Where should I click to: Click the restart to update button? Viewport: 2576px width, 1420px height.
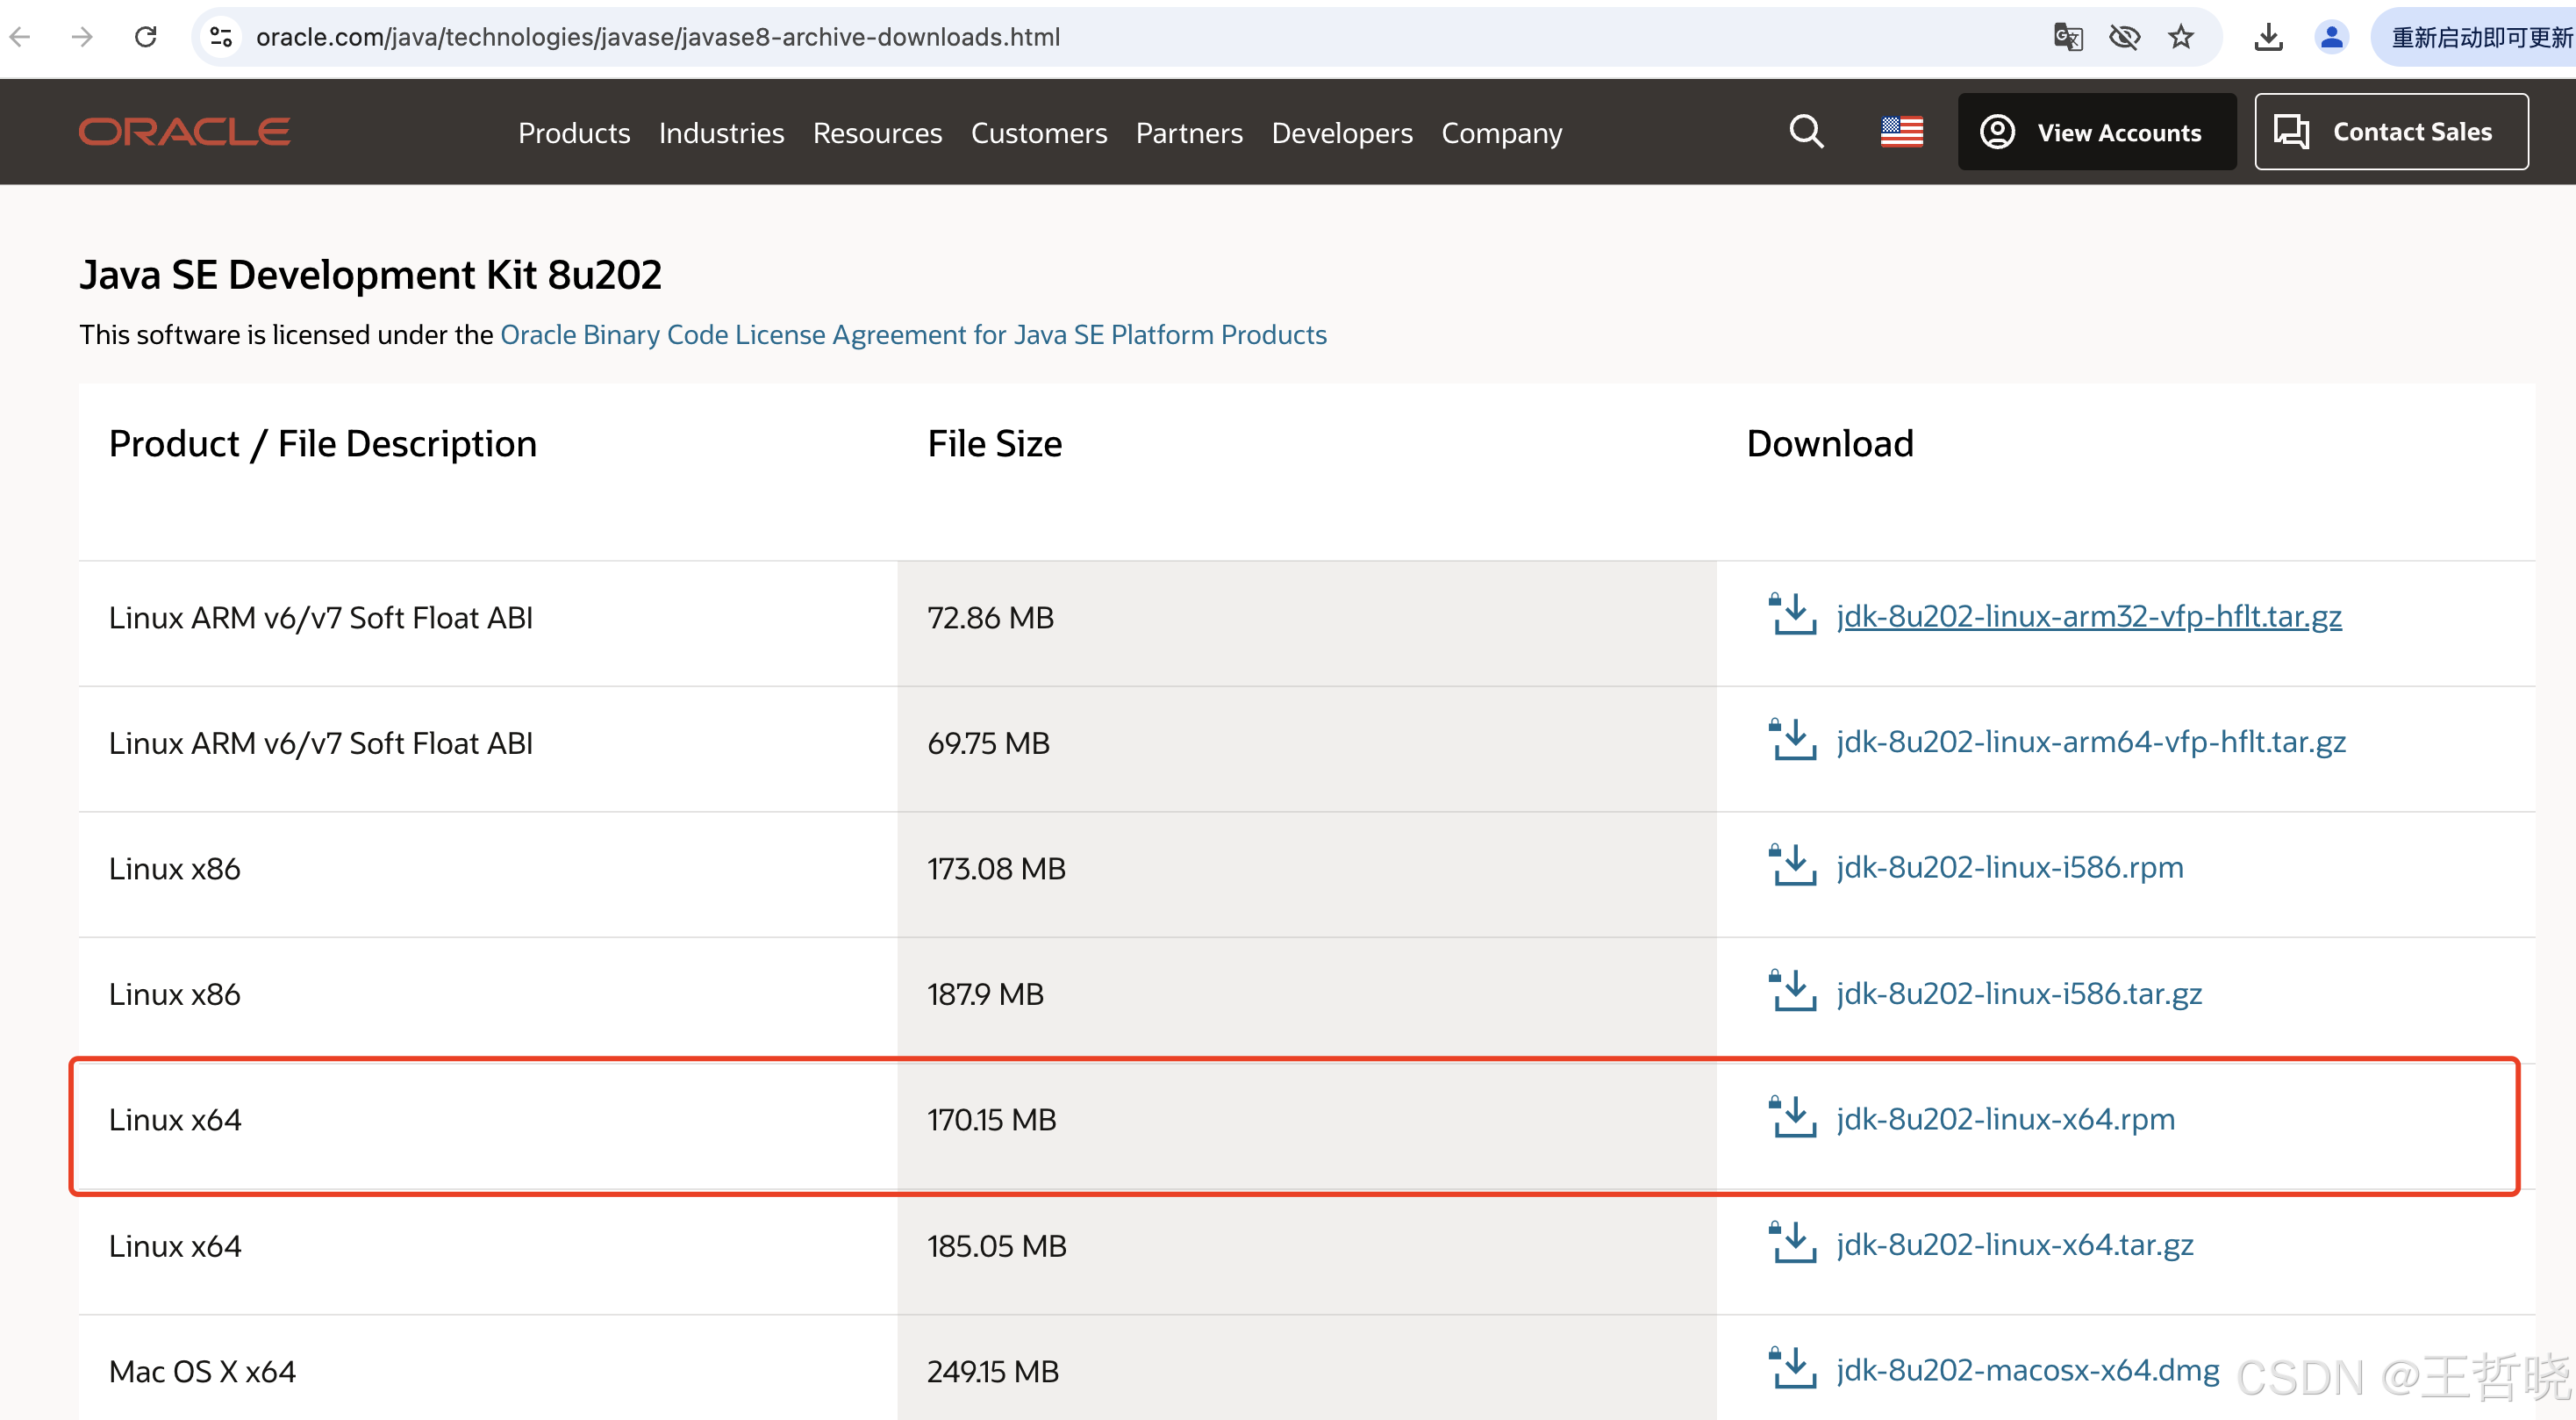click(x=2476, y=38)
